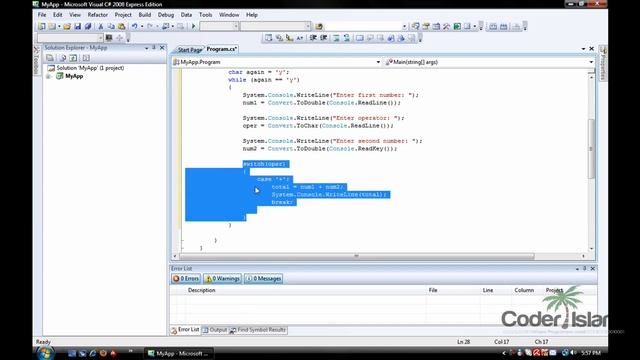Screen dimensions: 640x360
Task: Start debugging with the green play icon
Action: [193, 27]
